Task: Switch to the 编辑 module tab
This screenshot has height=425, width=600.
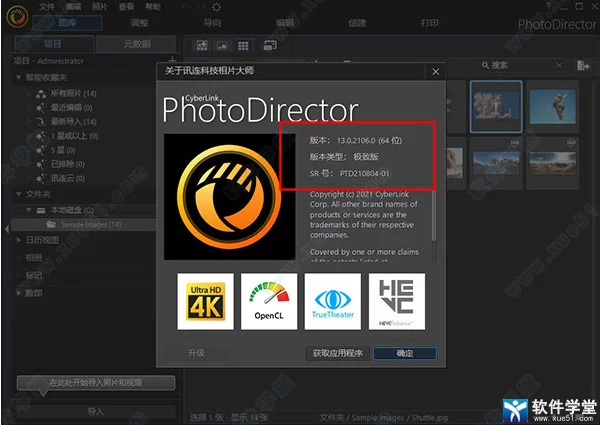Action: tap(285, 23)
